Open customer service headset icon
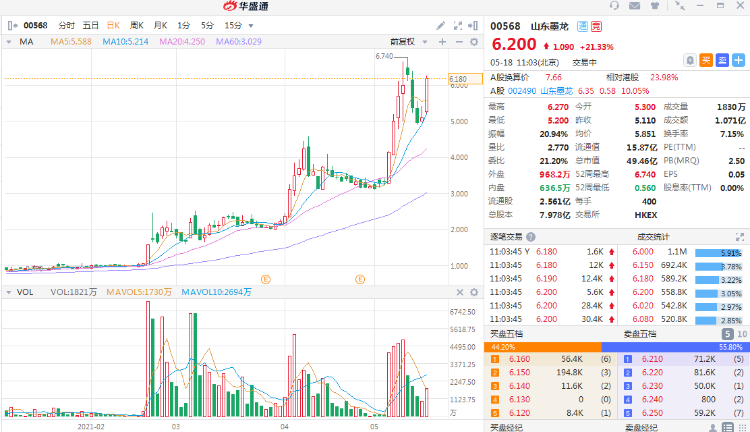Viewport: 750px width, 432px height. [614, 6]
